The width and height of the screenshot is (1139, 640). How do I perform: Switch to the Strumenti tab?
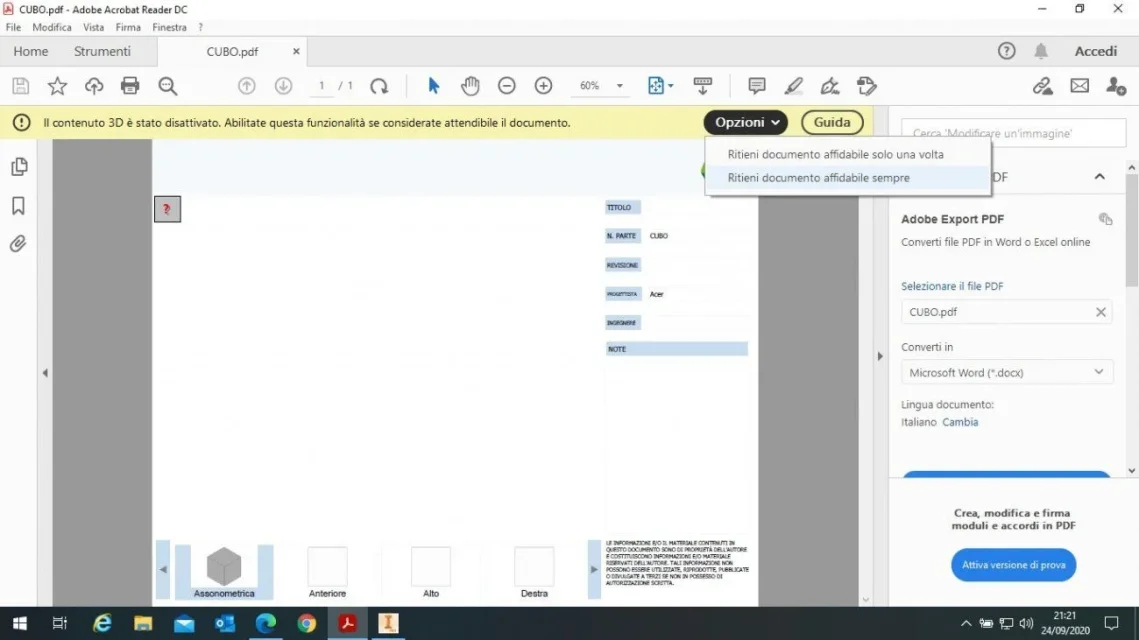[102, 51]
